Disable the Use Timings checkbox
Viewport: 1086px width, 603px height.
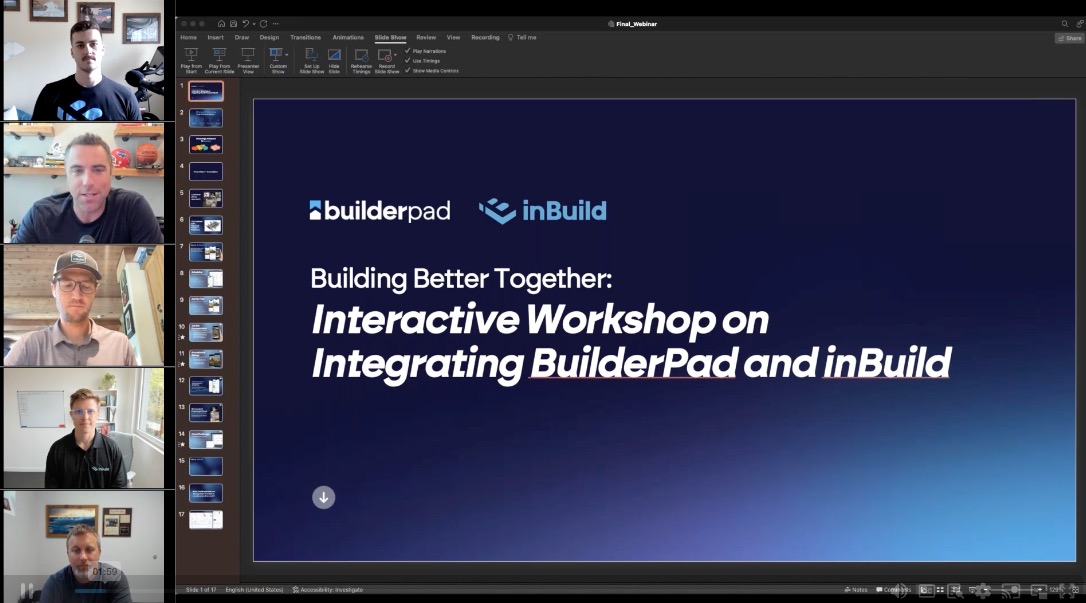[x=407, y=60]
